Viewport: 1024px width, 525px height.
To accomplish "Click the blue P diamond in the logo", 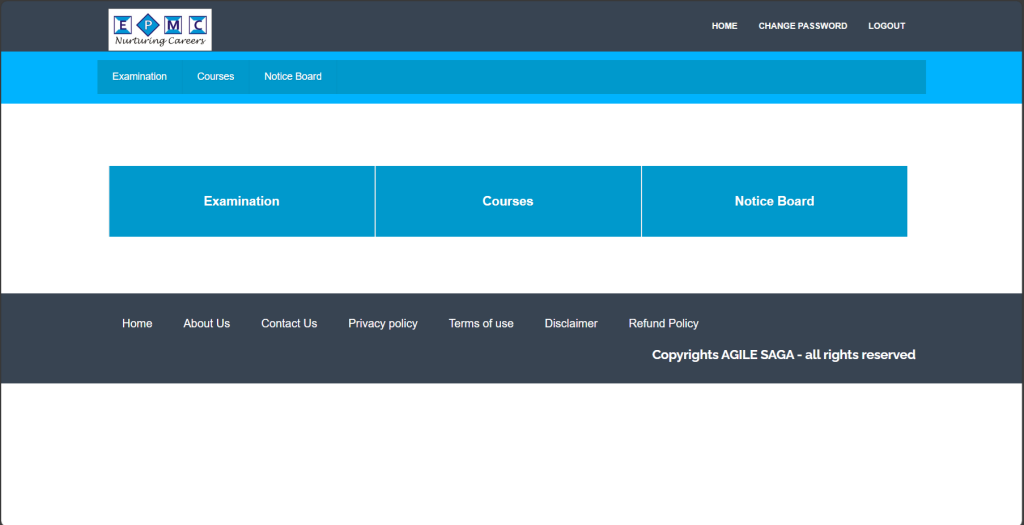I will tap(148, 24).
